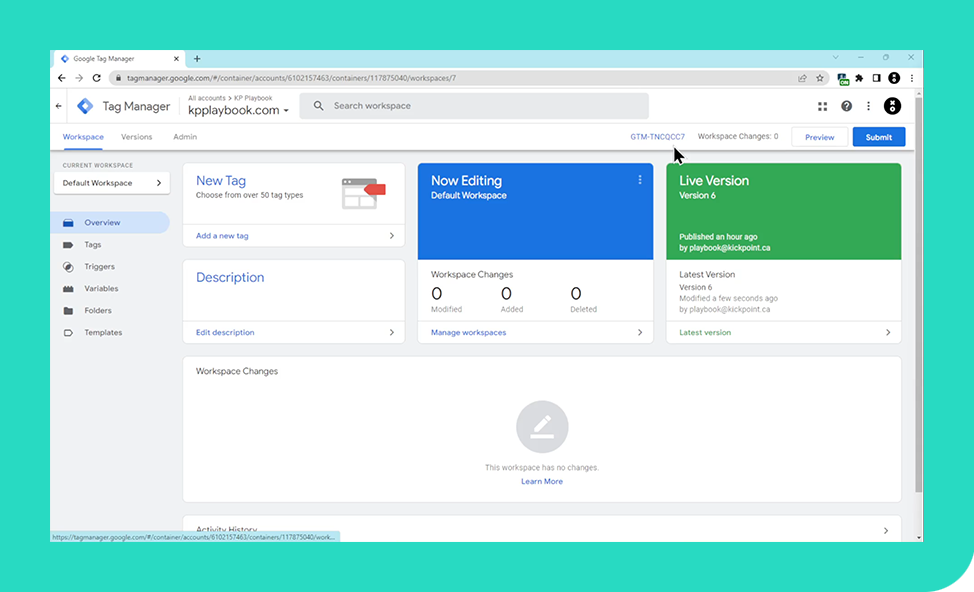Open the Admin tab
The height and width of the screenshot is (592, 974).
[x=184, y=137]
